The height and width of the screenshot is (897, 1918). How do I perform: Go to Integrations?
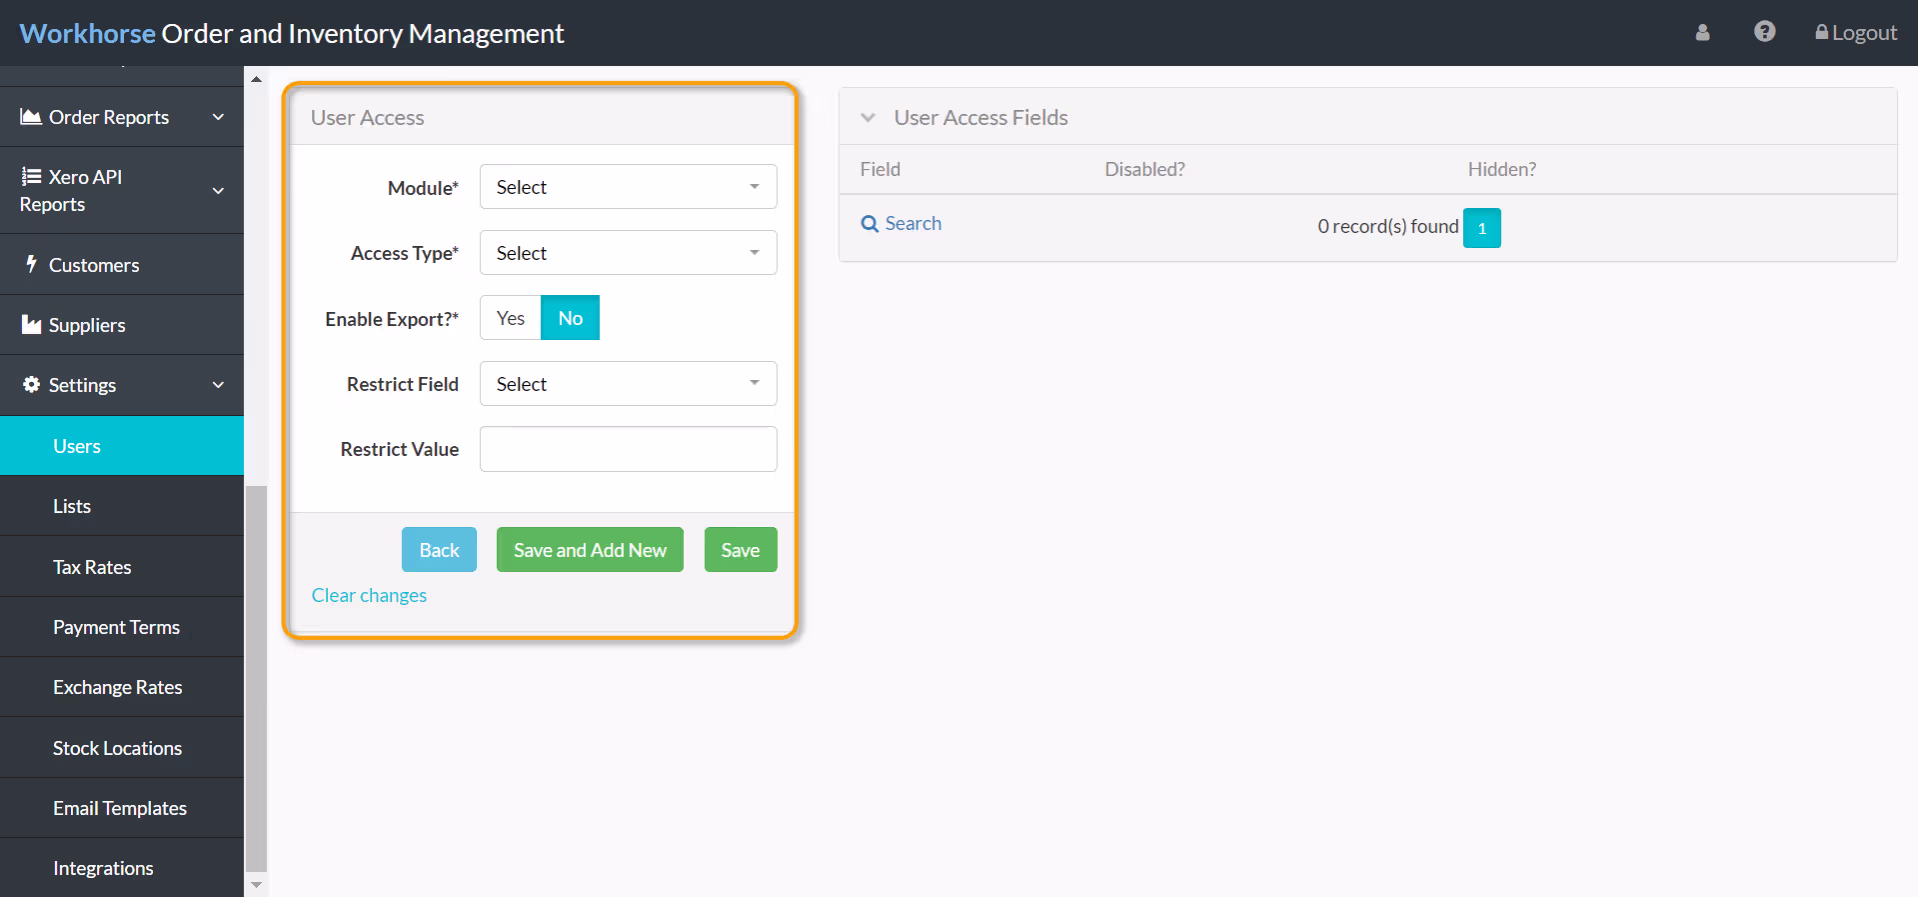(122, 868)
